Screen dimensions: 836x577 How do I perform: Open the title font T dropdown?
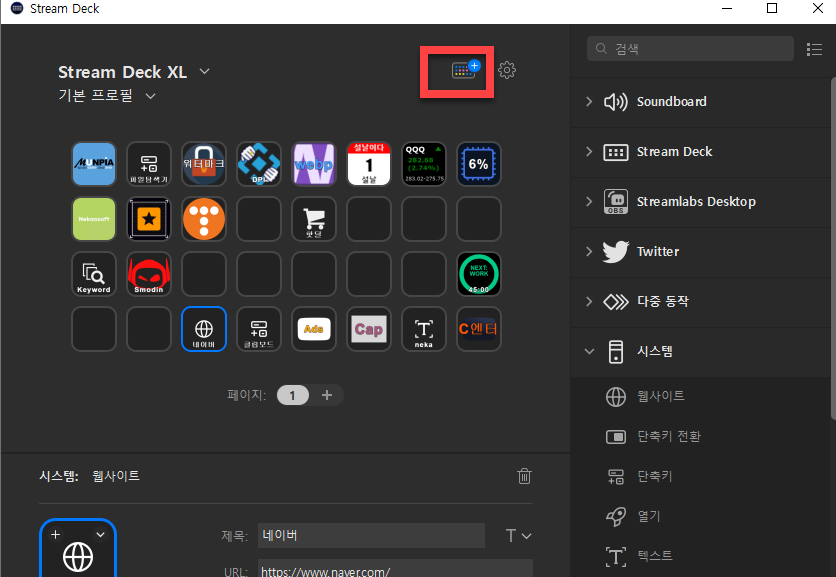click(518, 535)
